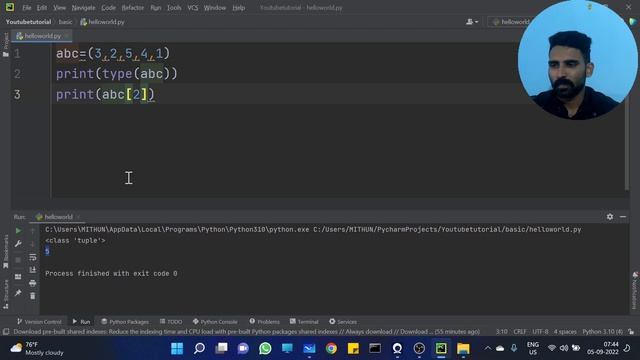Click Youtubetutorial breadcrumb

pos(28,22)
